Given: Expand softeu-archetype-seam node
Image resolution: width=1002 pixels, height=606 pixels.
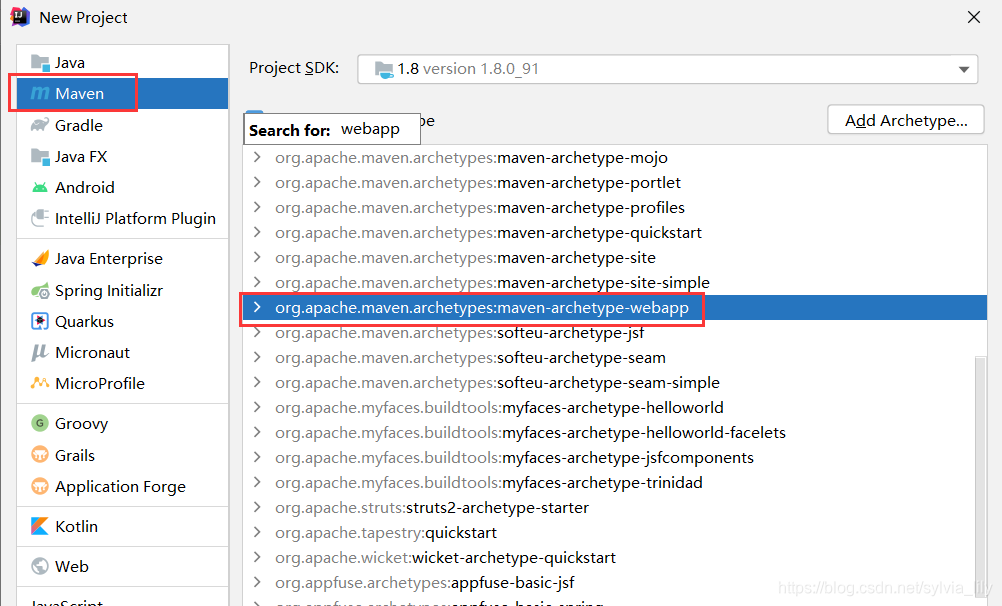Looking at the screenshot, I should click(257, 357).
